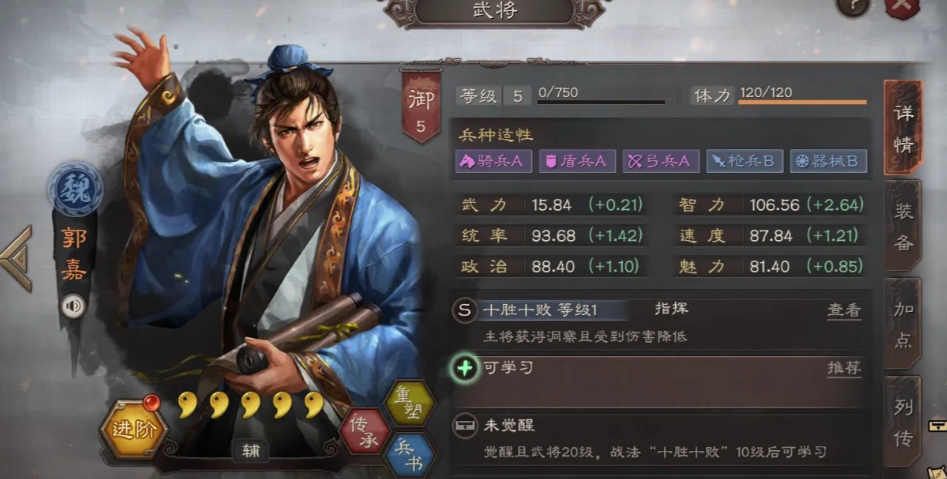Screen dimensions: 947x479
Task: Play voice with the speaker icon
Action: coord(73,306)
